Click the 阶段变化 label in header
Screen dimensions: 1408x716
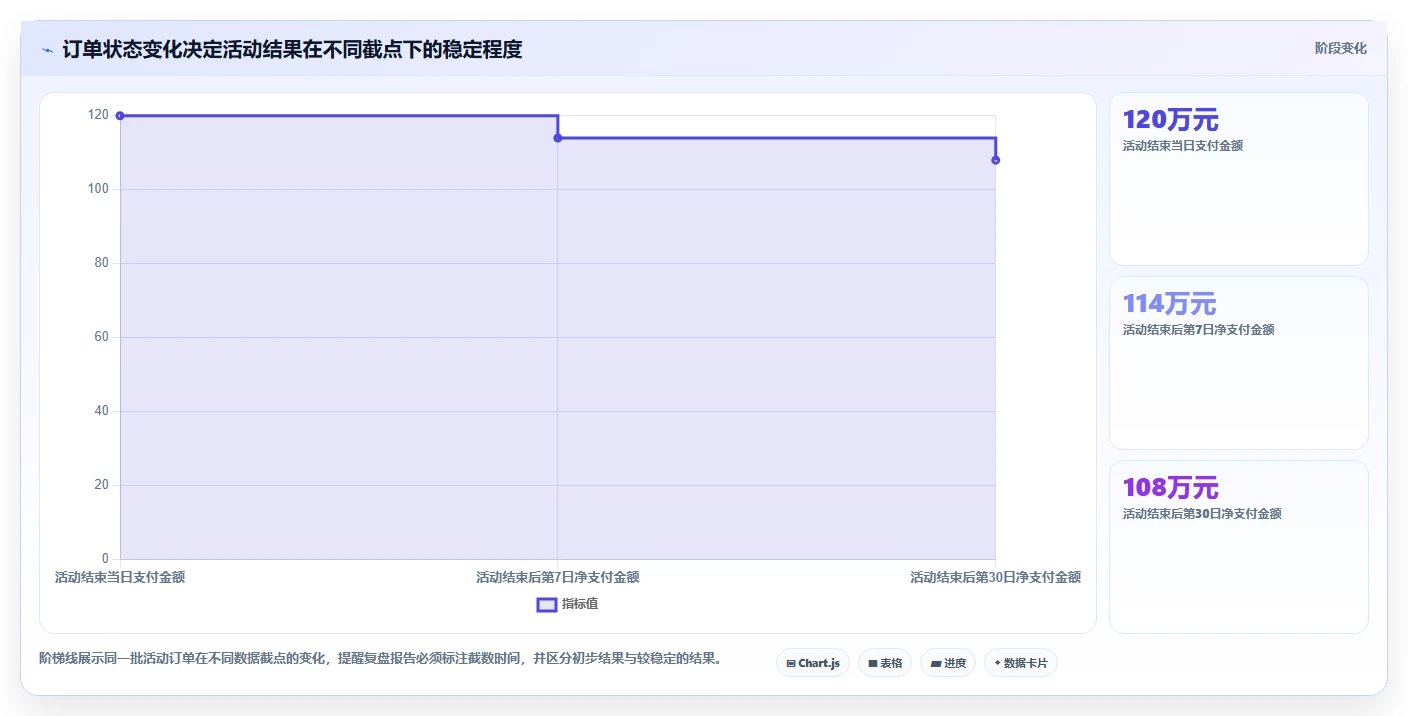tap(1340, 48)
